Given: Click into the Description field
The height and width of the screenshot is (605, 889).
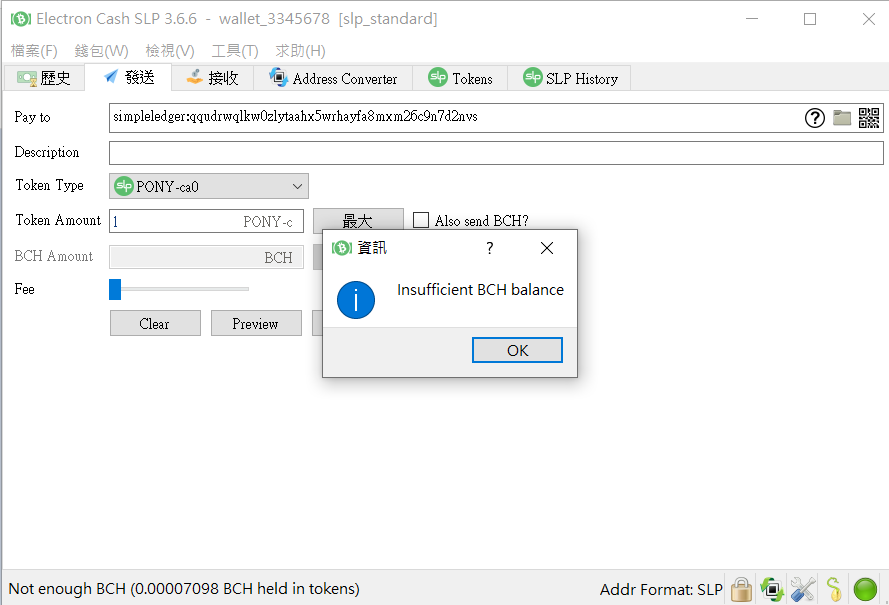Looking at the screenshot, I should (496, 153).
